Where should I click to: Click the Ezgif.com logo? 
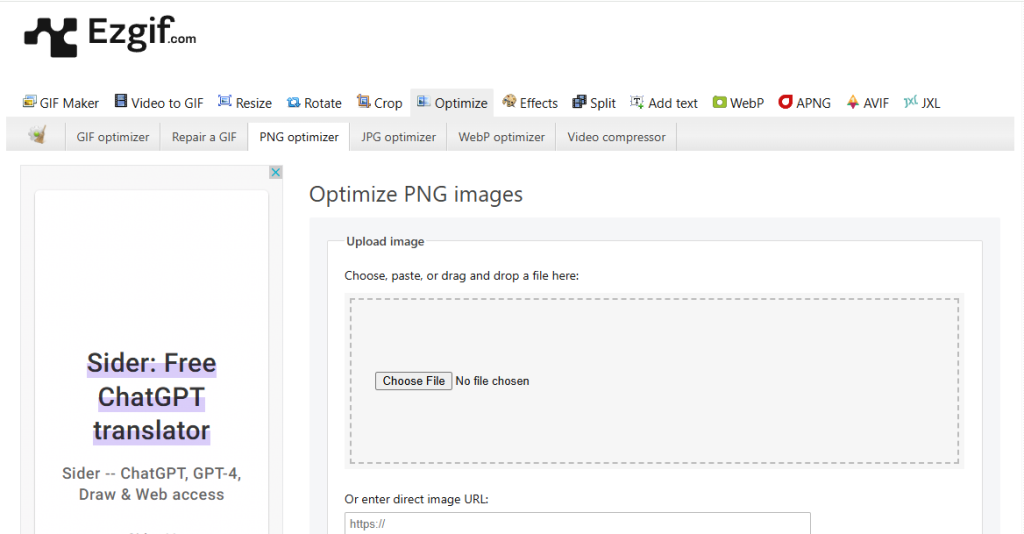click(x=110, y=37)
